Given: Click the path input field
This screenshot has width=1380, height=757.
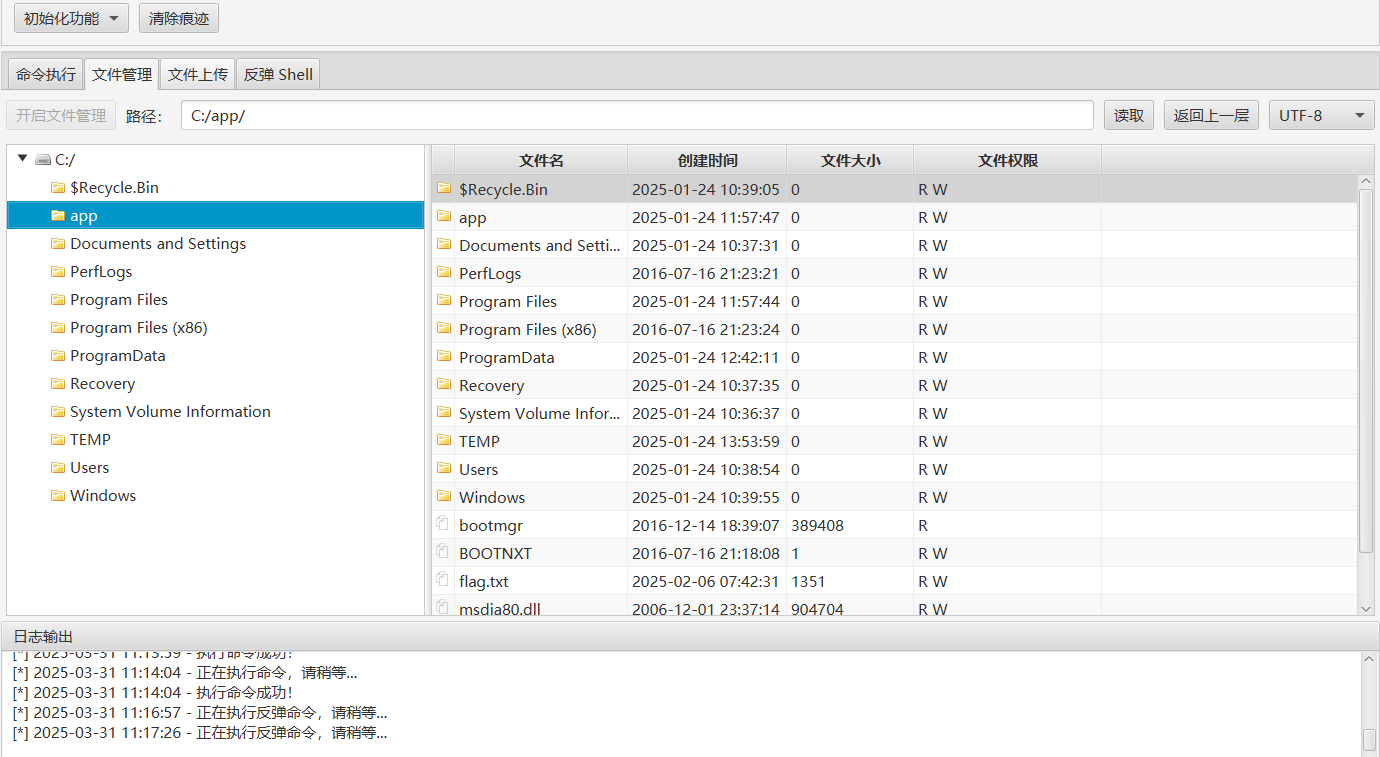Looking at the screenshot, I should click(637, 115).
